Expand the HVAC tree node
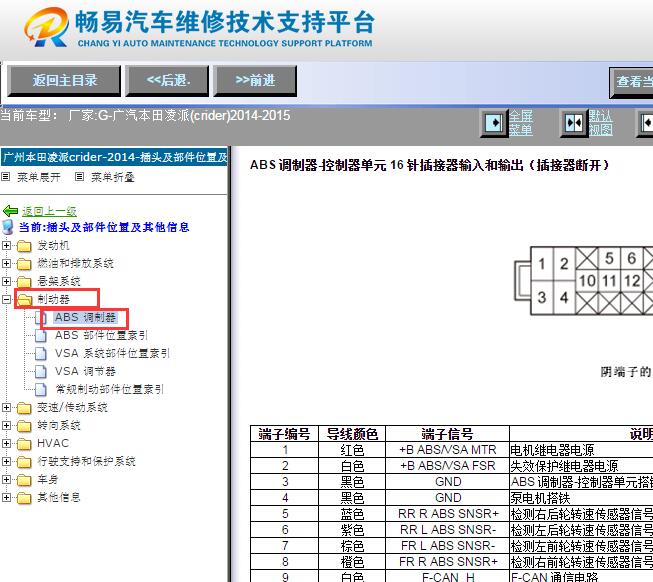Viewport: 653px width, 582px height. [6, 443]
